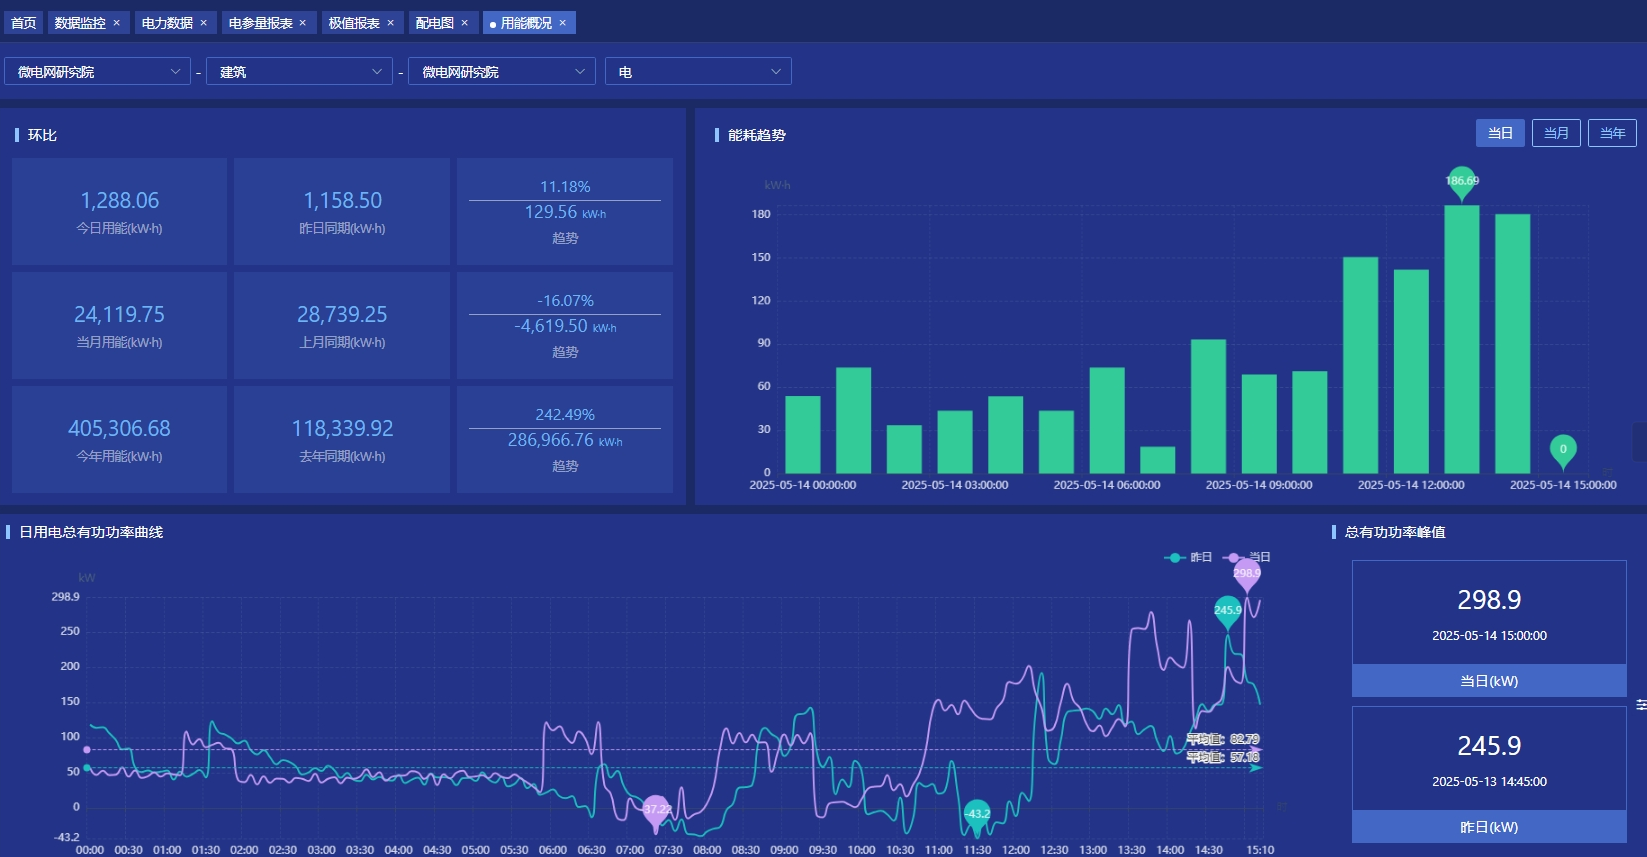Screen dimensions: 1647x857
Task: Go to the 首页 tab
Action: click(23, 23)
